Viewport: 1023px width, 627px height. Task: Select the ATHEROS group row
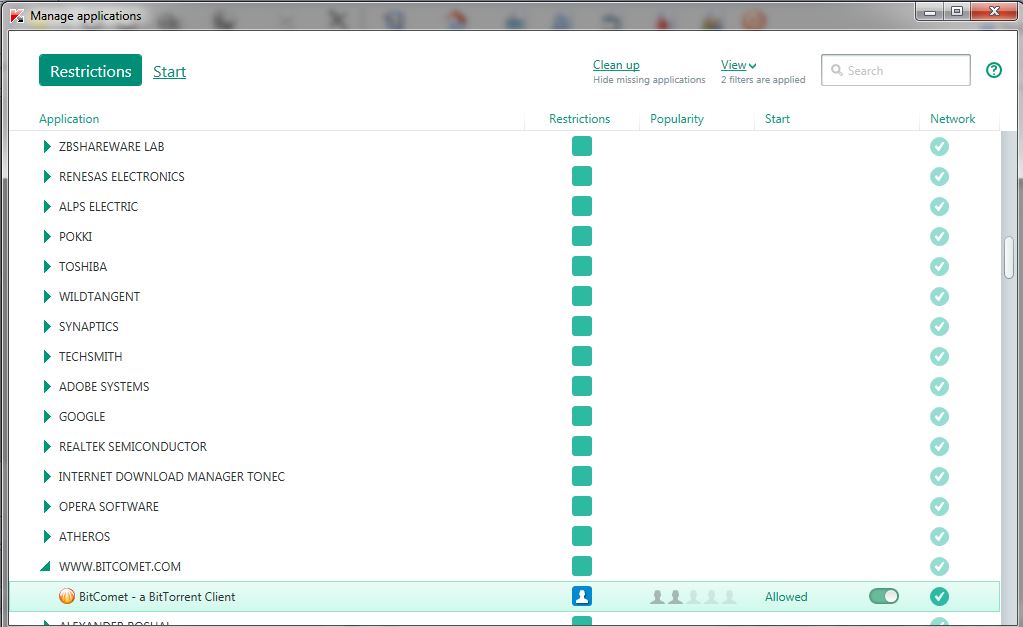point(504,536)
